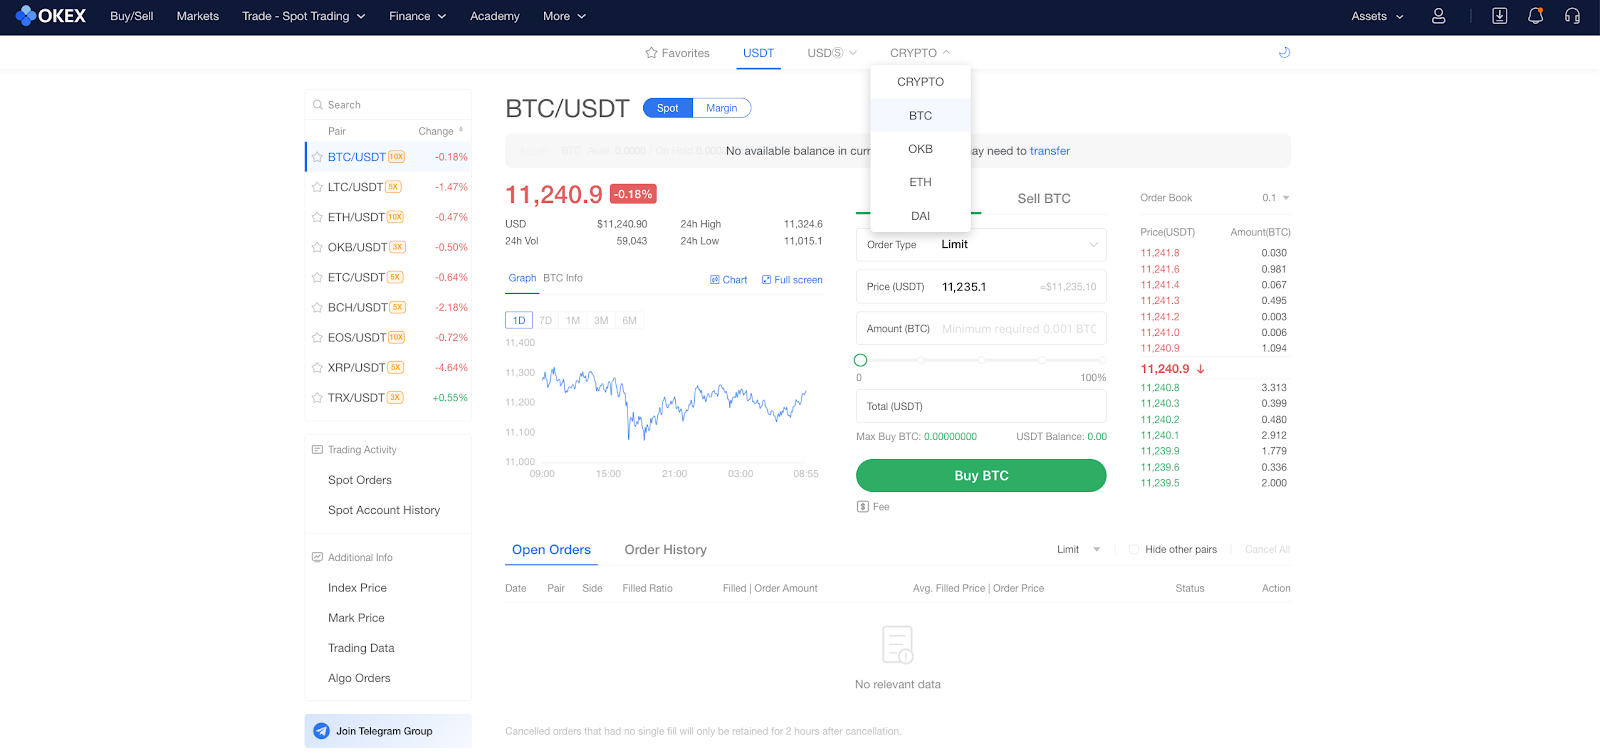The height and width of the screenshot is (756, 1600).
Task: Click the Telegram group icon
Action: pyautogui.click(x=321, y=731)
